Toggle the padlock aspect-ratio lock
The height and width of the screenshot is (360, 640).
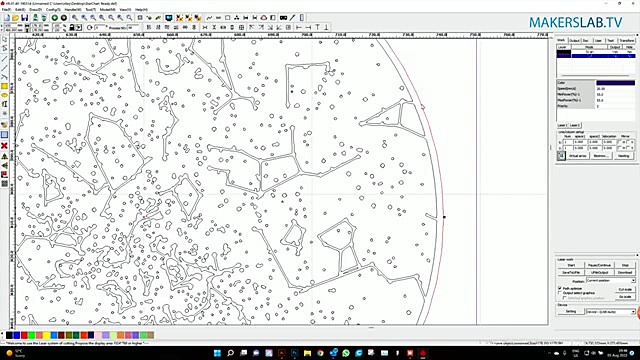click(71, 27)
